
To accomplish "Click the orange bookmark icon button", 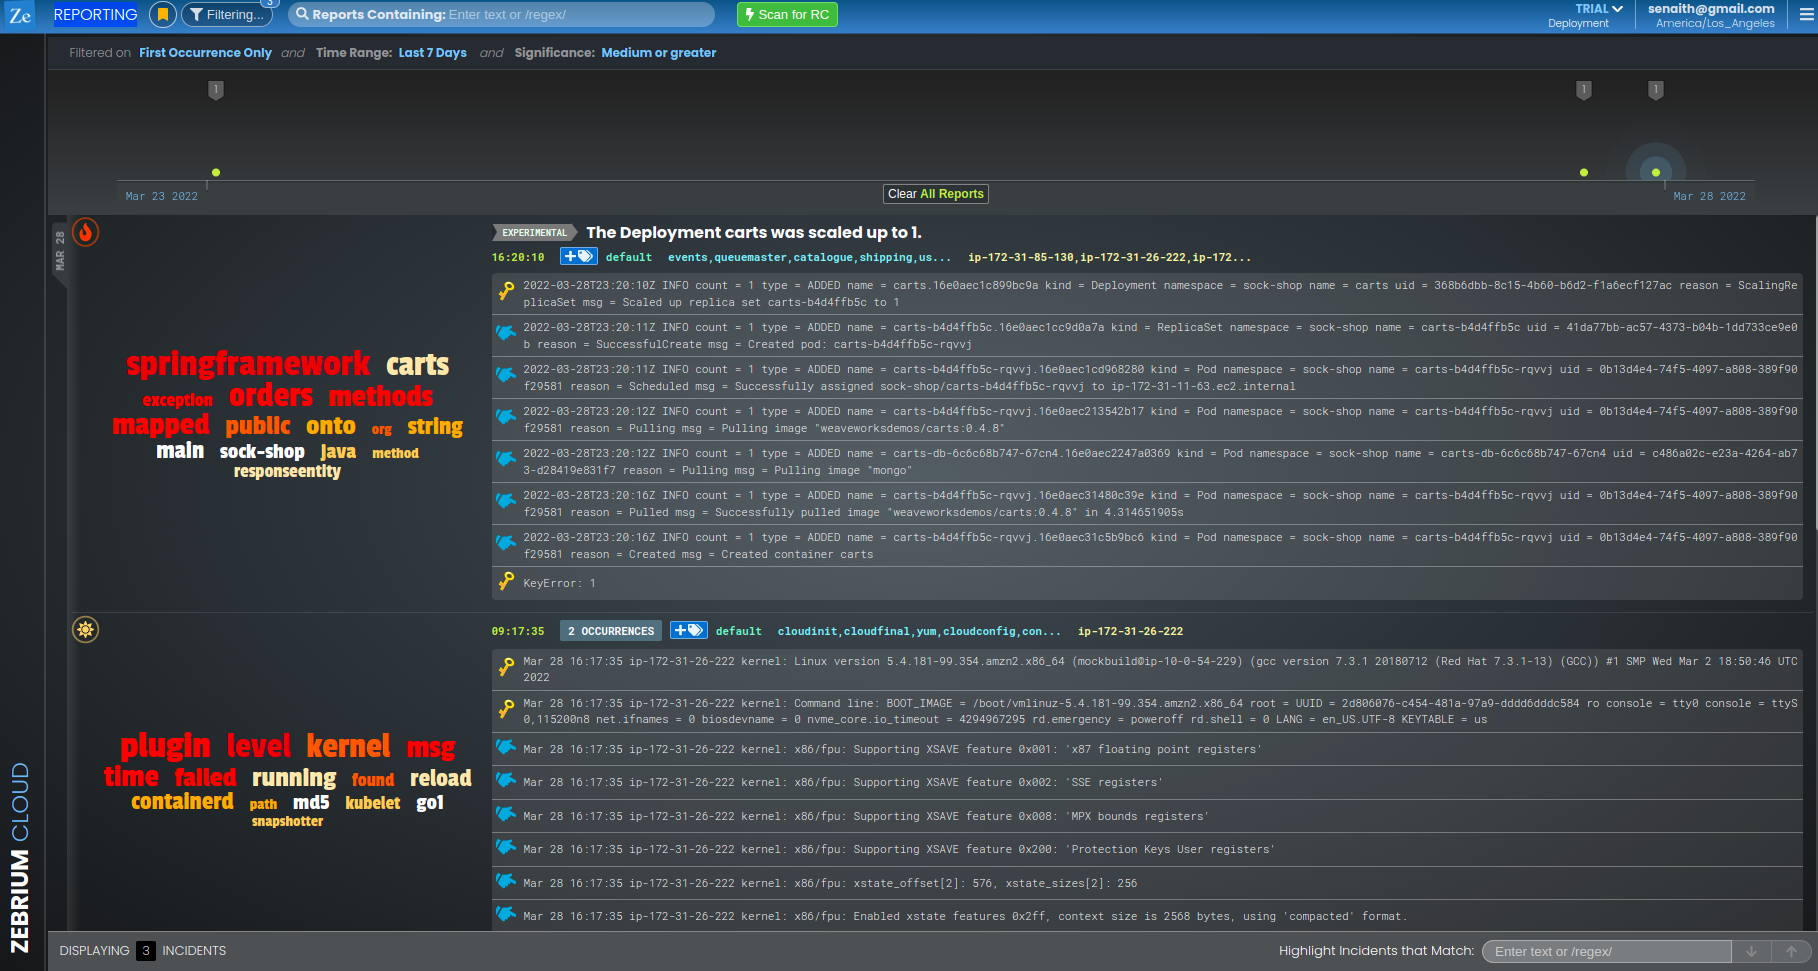I will (162, 15).
